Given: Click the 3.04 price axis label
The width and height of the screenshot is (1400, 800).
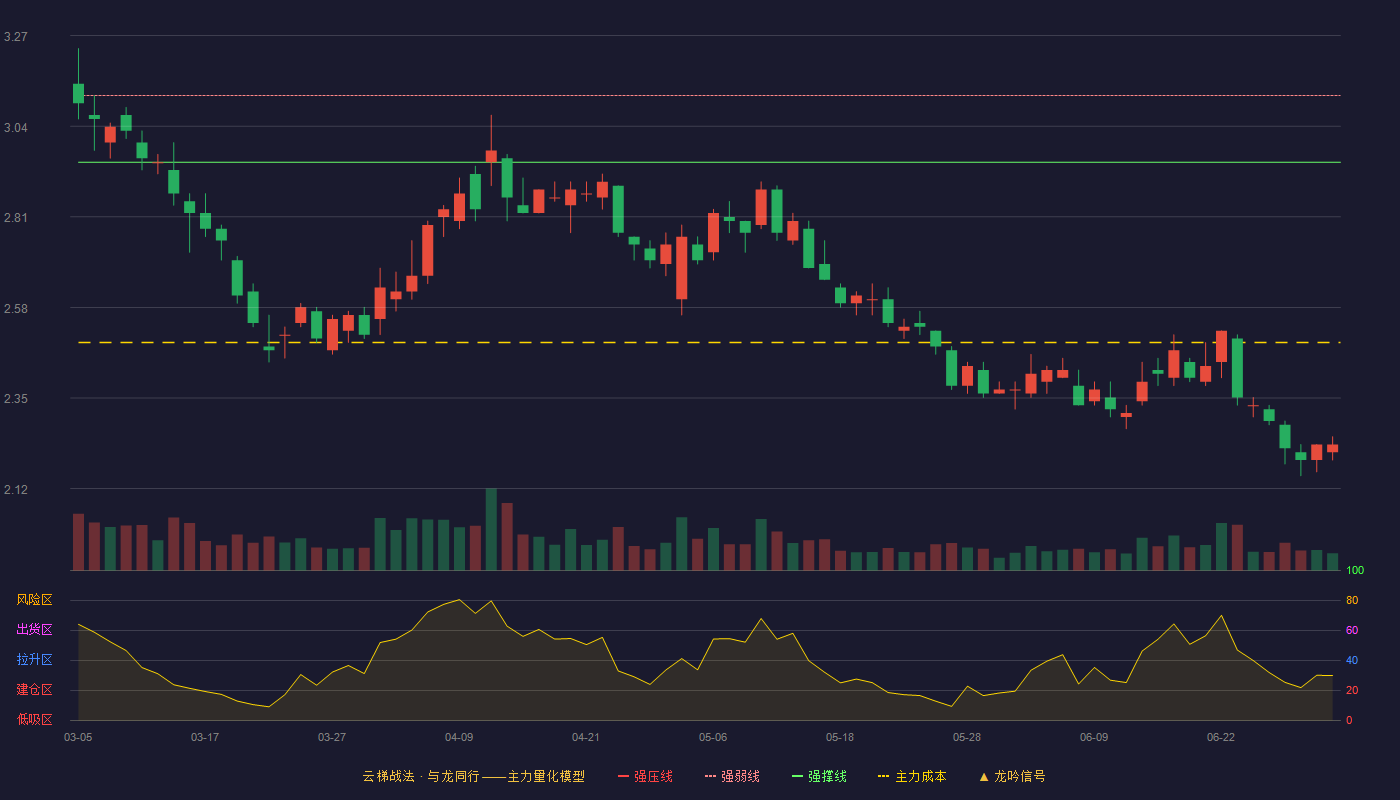Looking at the screenshot, I should 16,128.
